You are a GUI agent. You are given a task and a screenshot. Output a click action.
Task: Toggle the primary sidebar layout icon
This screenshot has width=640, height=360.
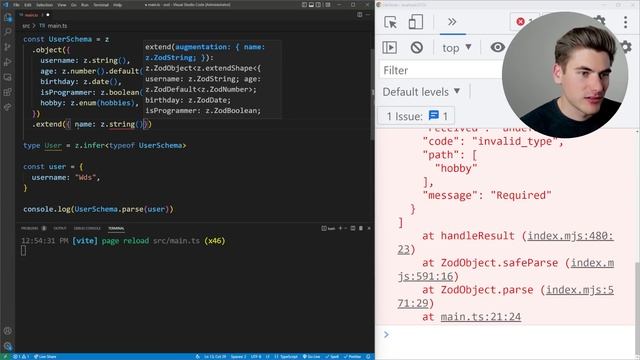304,5
